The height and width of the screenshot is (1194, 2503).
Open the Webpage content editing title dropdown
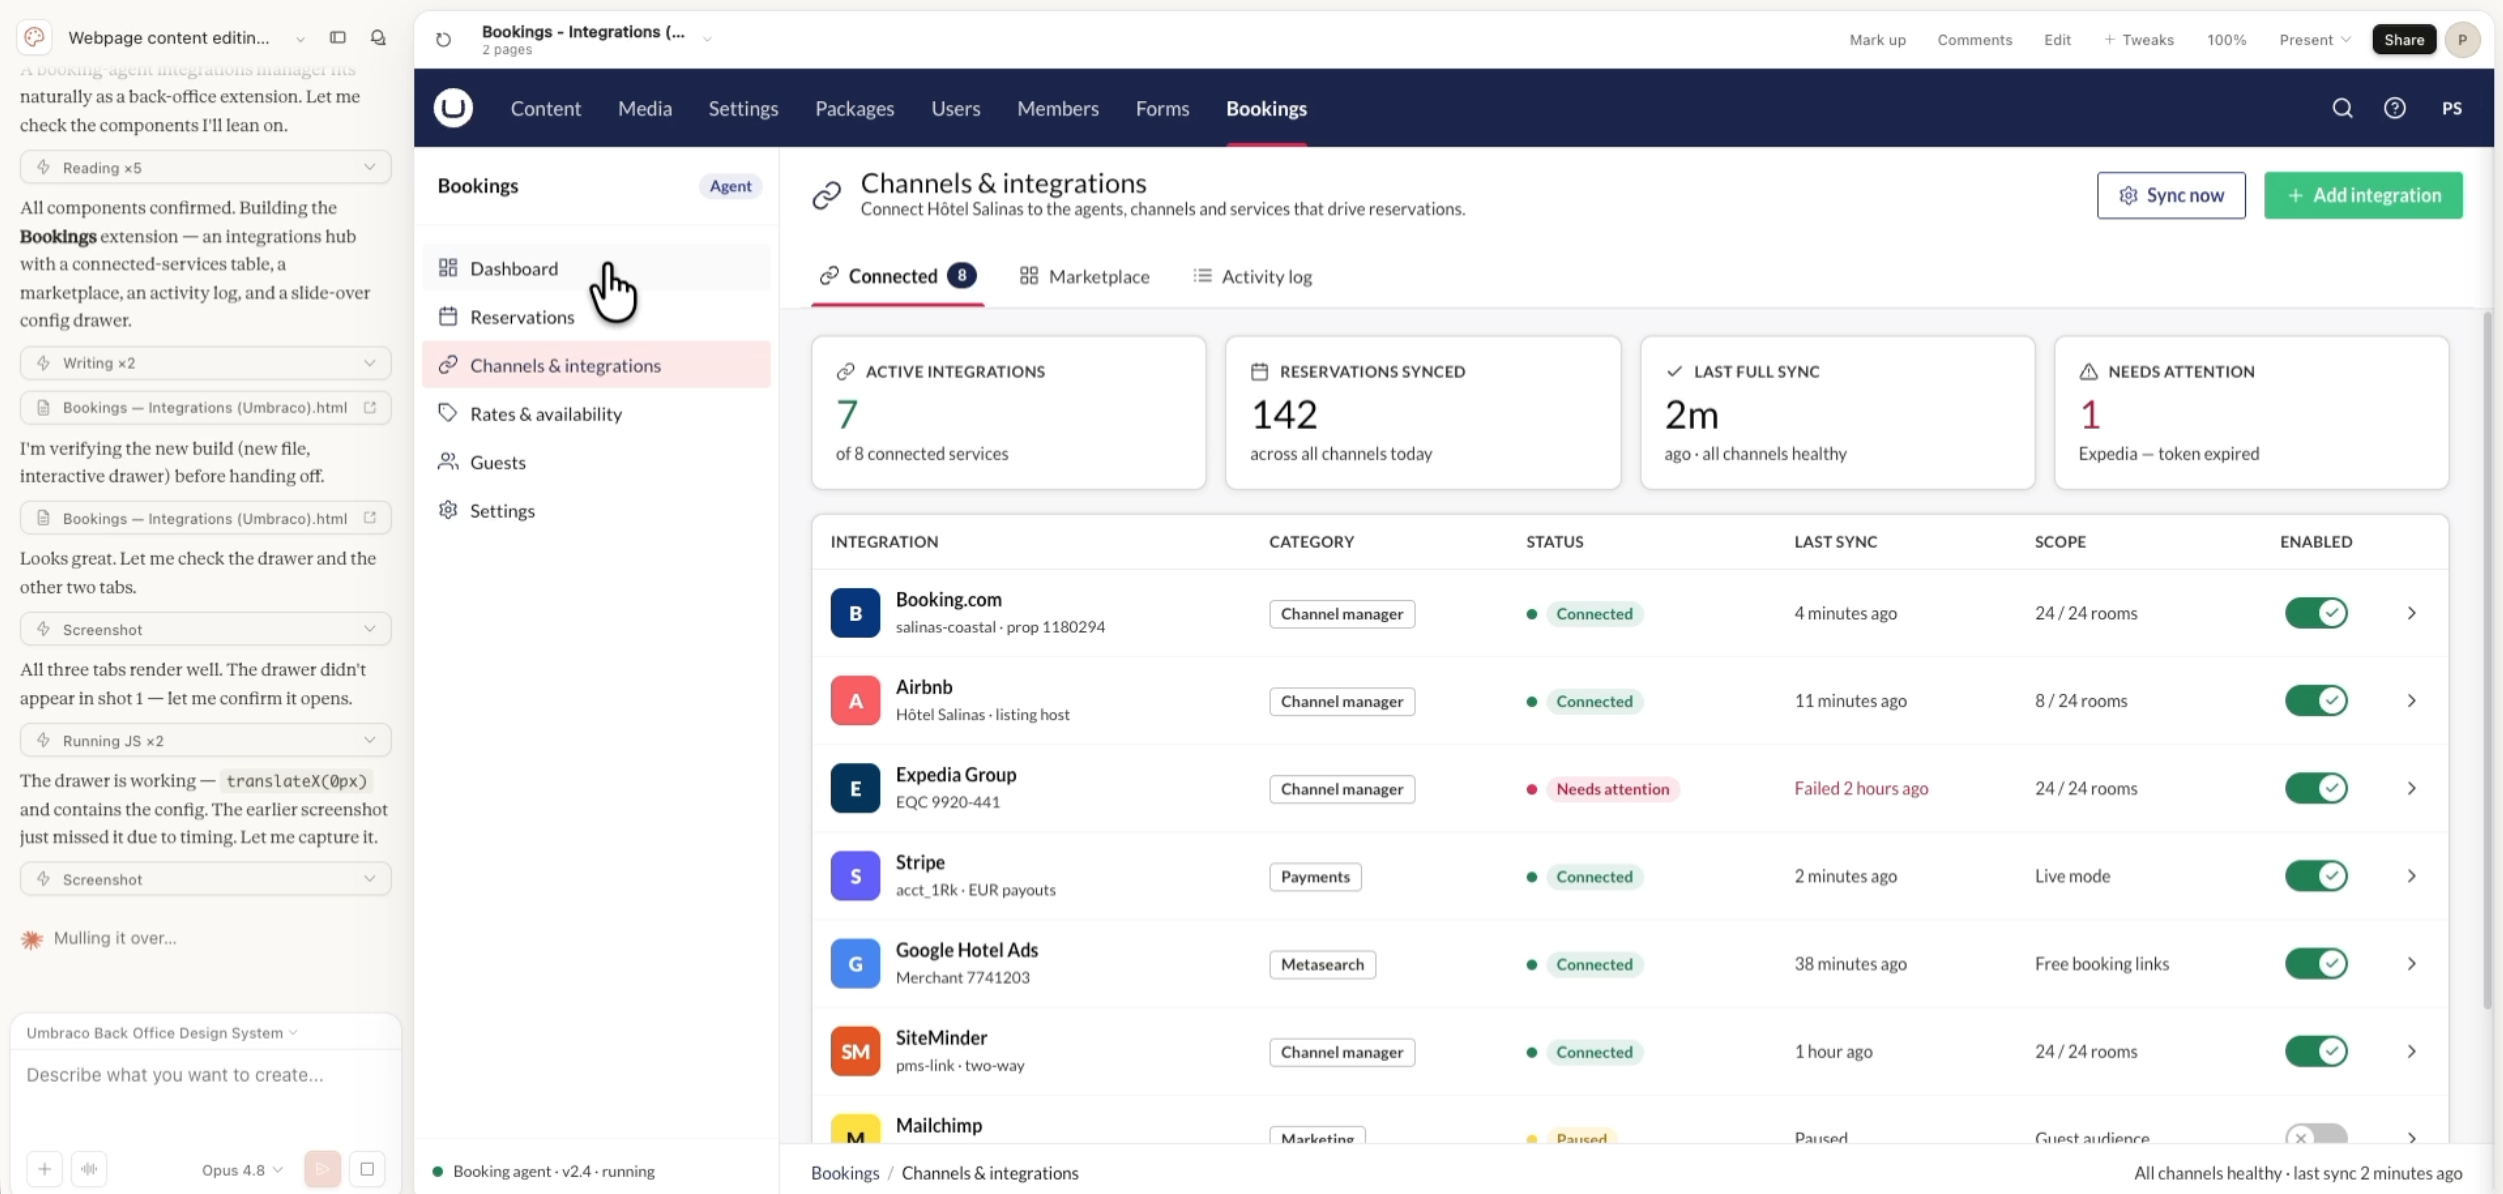(x=300, y=39)
